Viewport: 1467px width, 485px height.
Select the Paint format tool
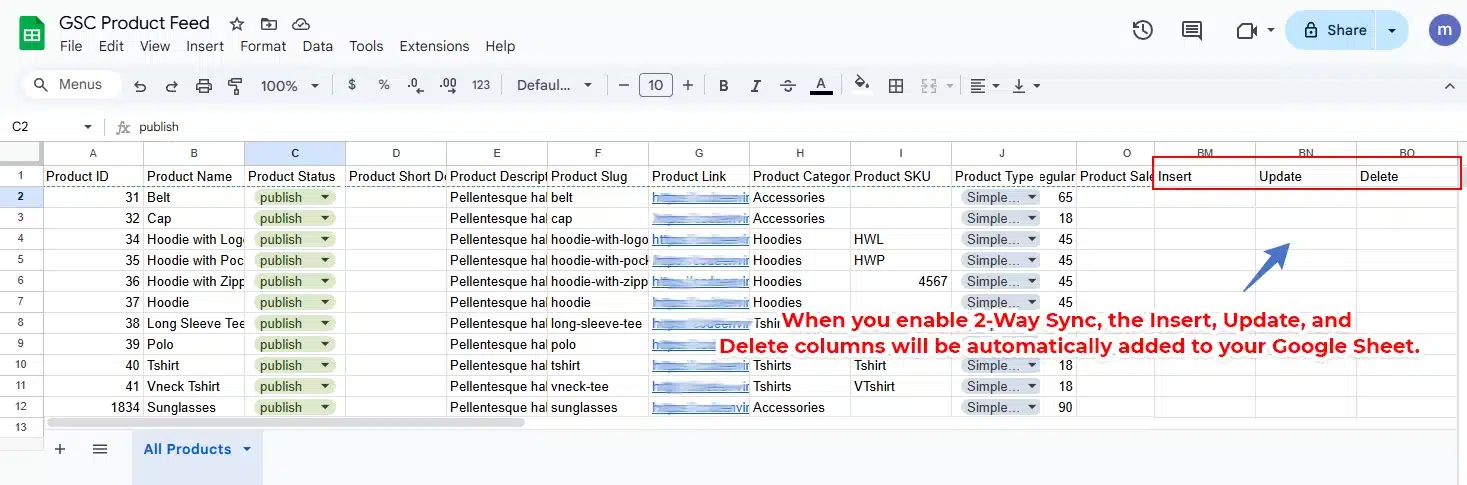236,86
